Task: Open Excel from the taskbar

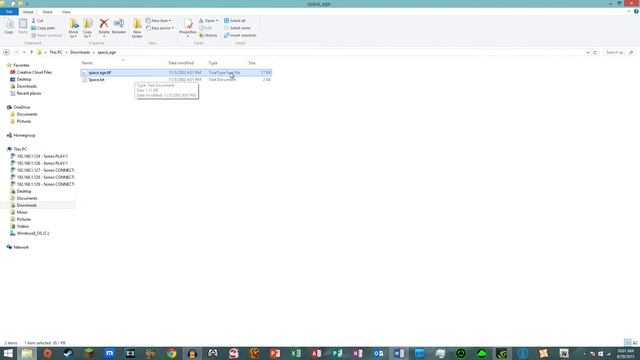Action: pos(296,353)
